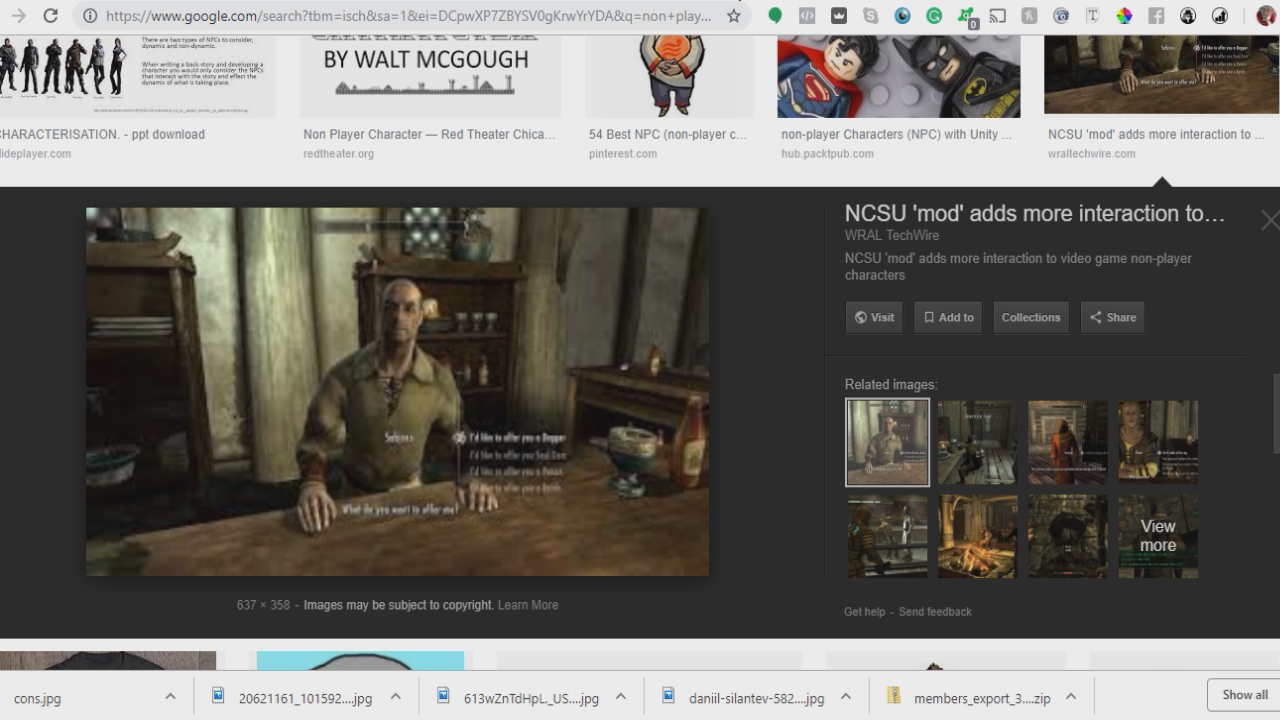Select the second related image in first row

pos(977,442)
